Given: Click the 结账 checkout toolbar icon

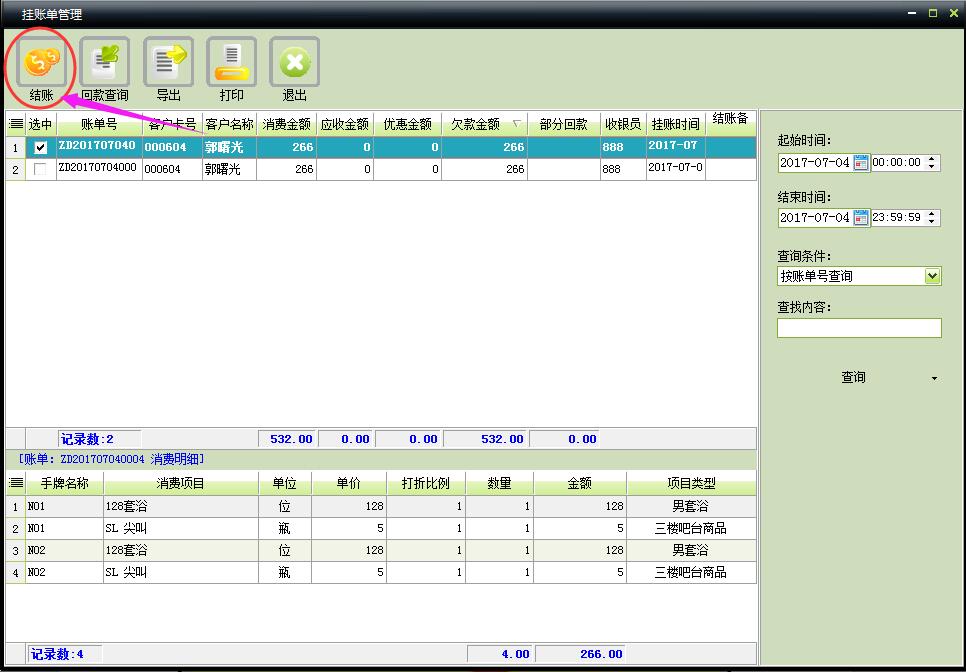Looking at the screenshot, I should coord(41,62).
